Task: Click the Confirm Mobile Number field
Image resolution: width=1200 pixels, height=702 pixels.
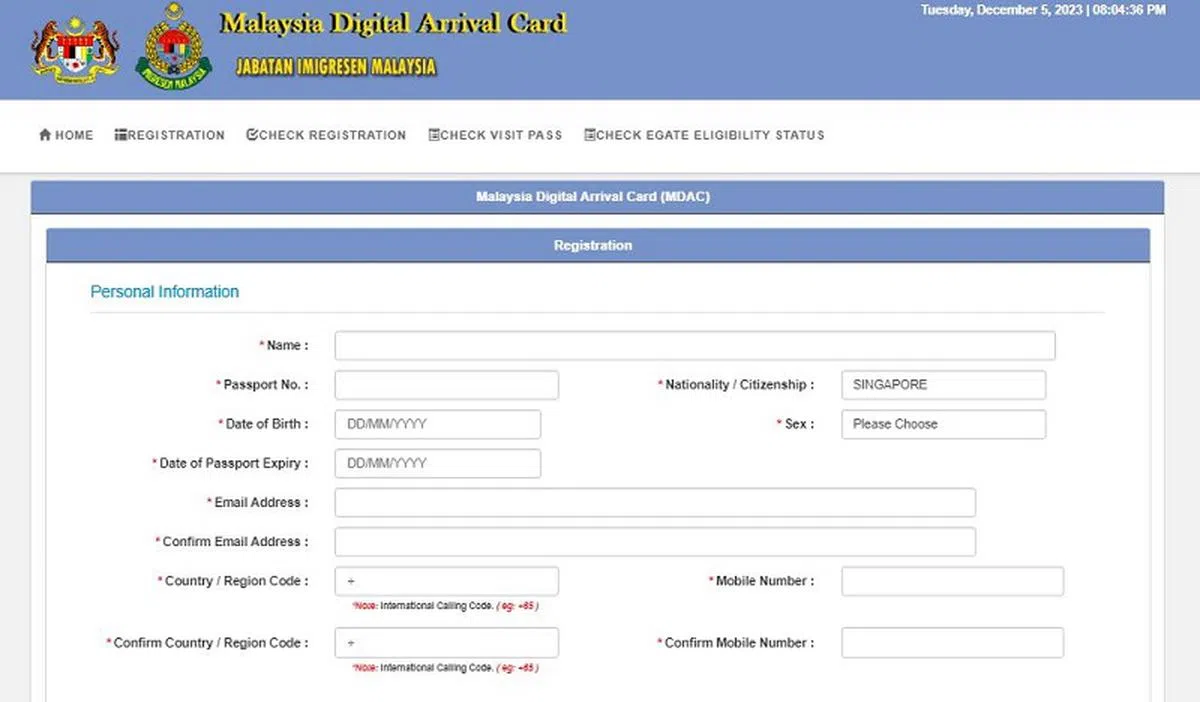Action: [x=952, y=643]
